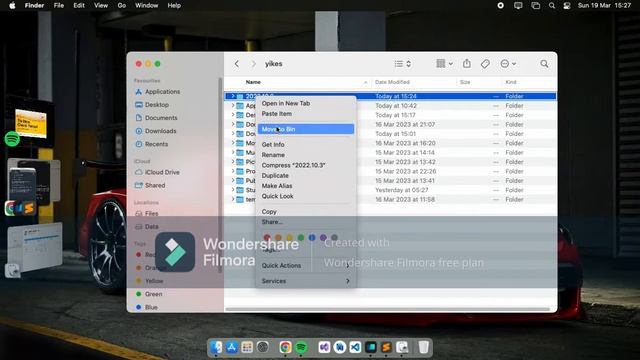Open the Group By toolbar dropdown
This screenshot has height=360, width=640.
(444, 64)
